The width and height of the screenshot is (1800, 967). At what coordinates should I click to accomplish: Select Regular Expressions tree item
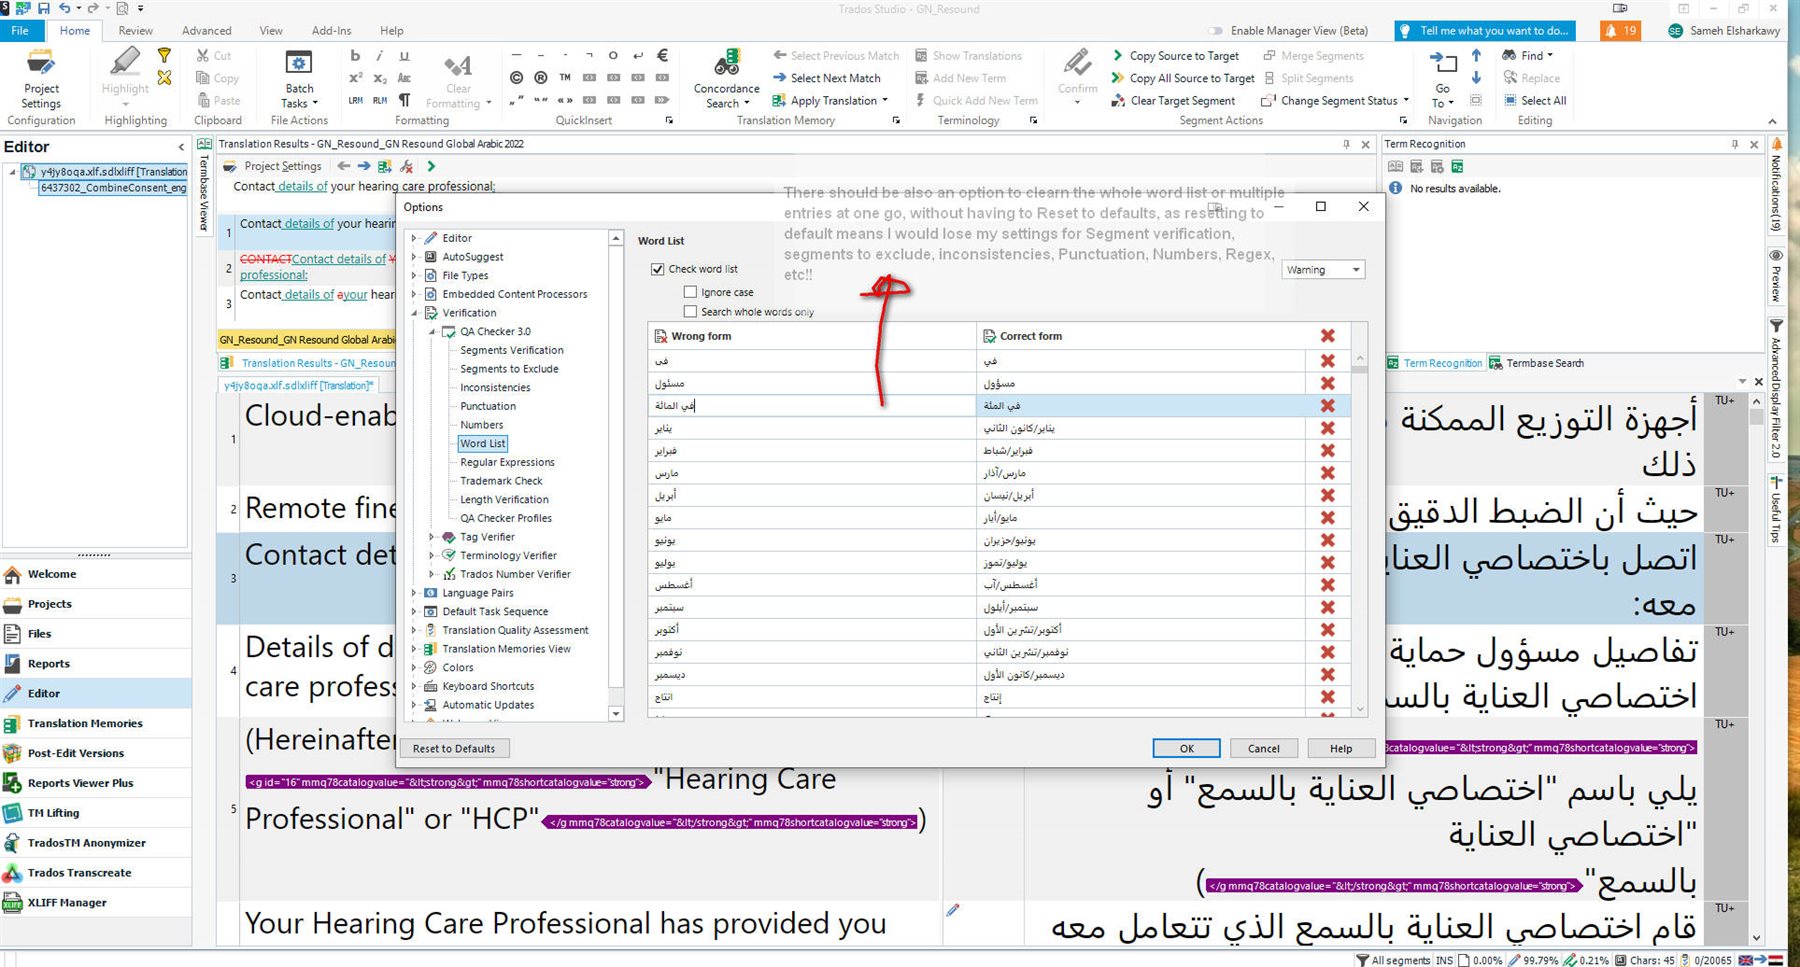(507, 462)
